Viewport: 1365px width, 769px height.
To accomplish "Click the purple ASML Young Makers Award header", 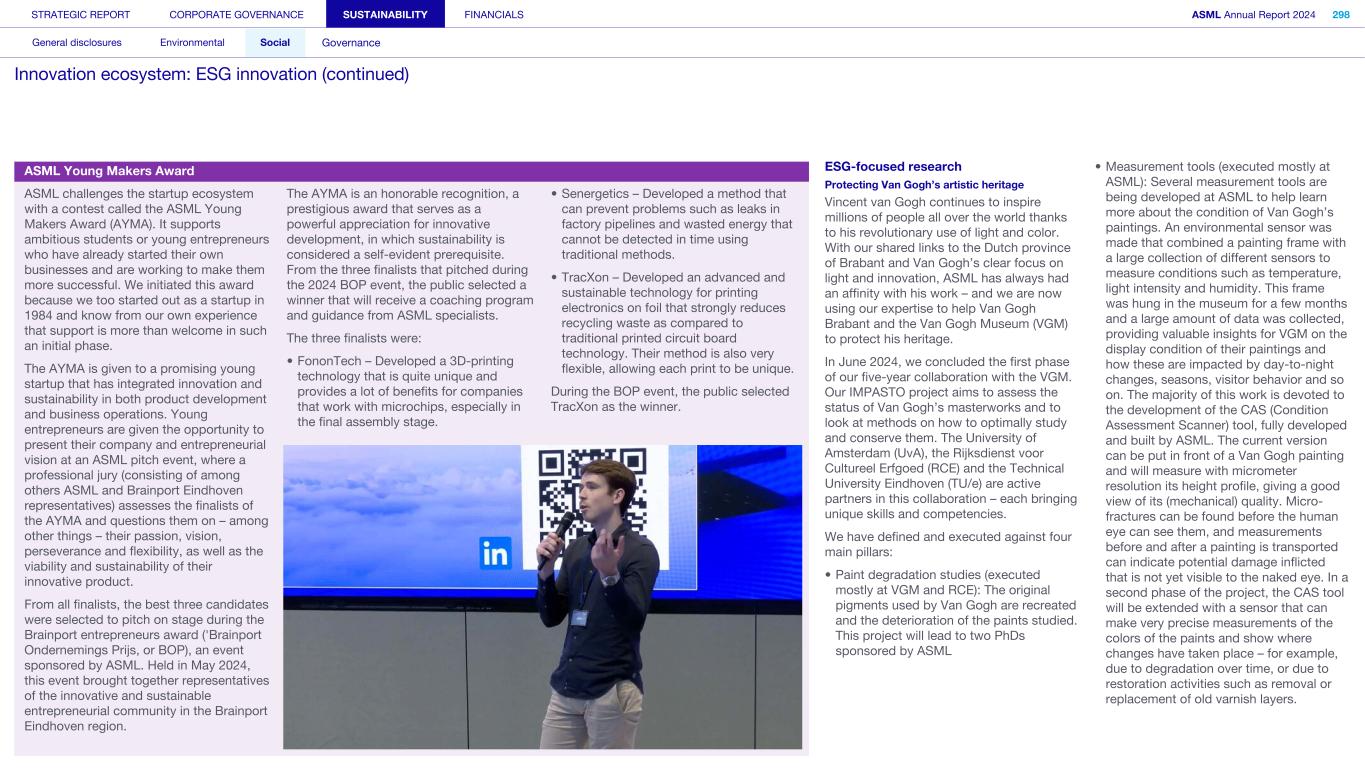I will coord(411,171).
